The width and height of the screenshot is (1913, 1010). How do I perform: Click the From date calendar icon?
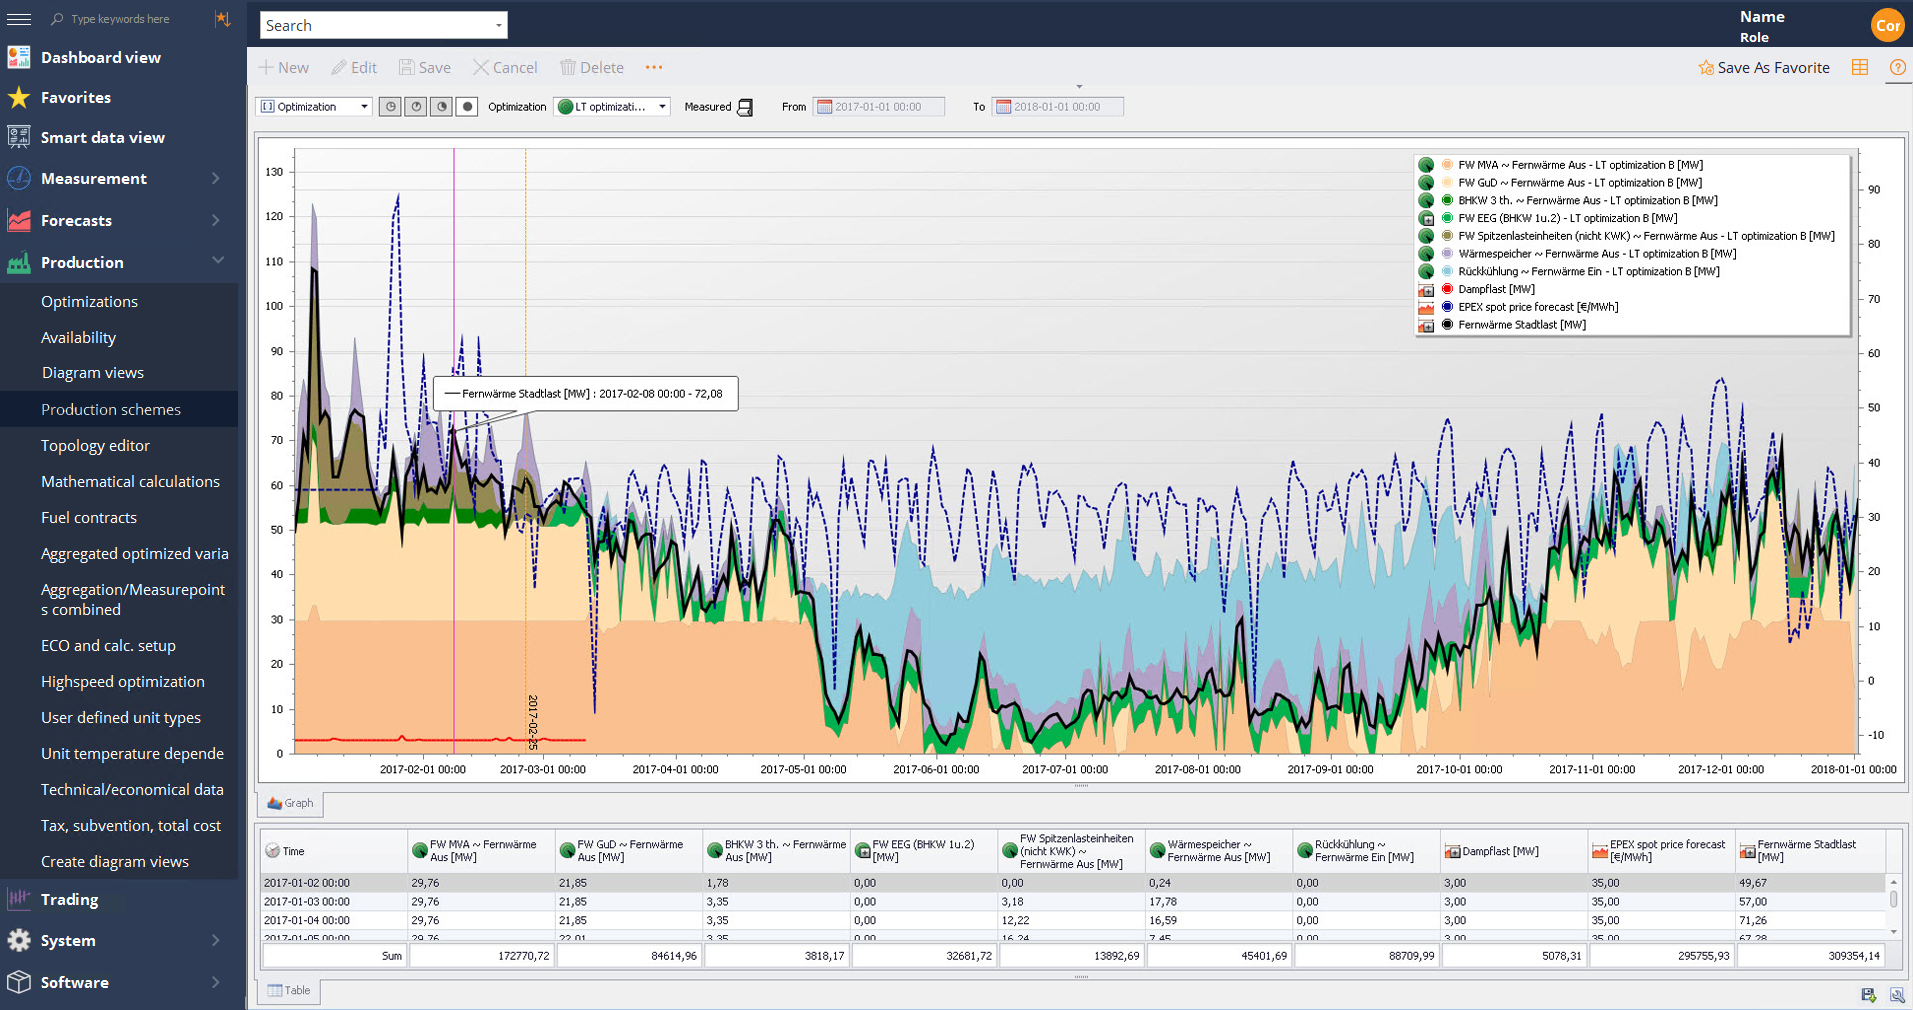[825, 107]
